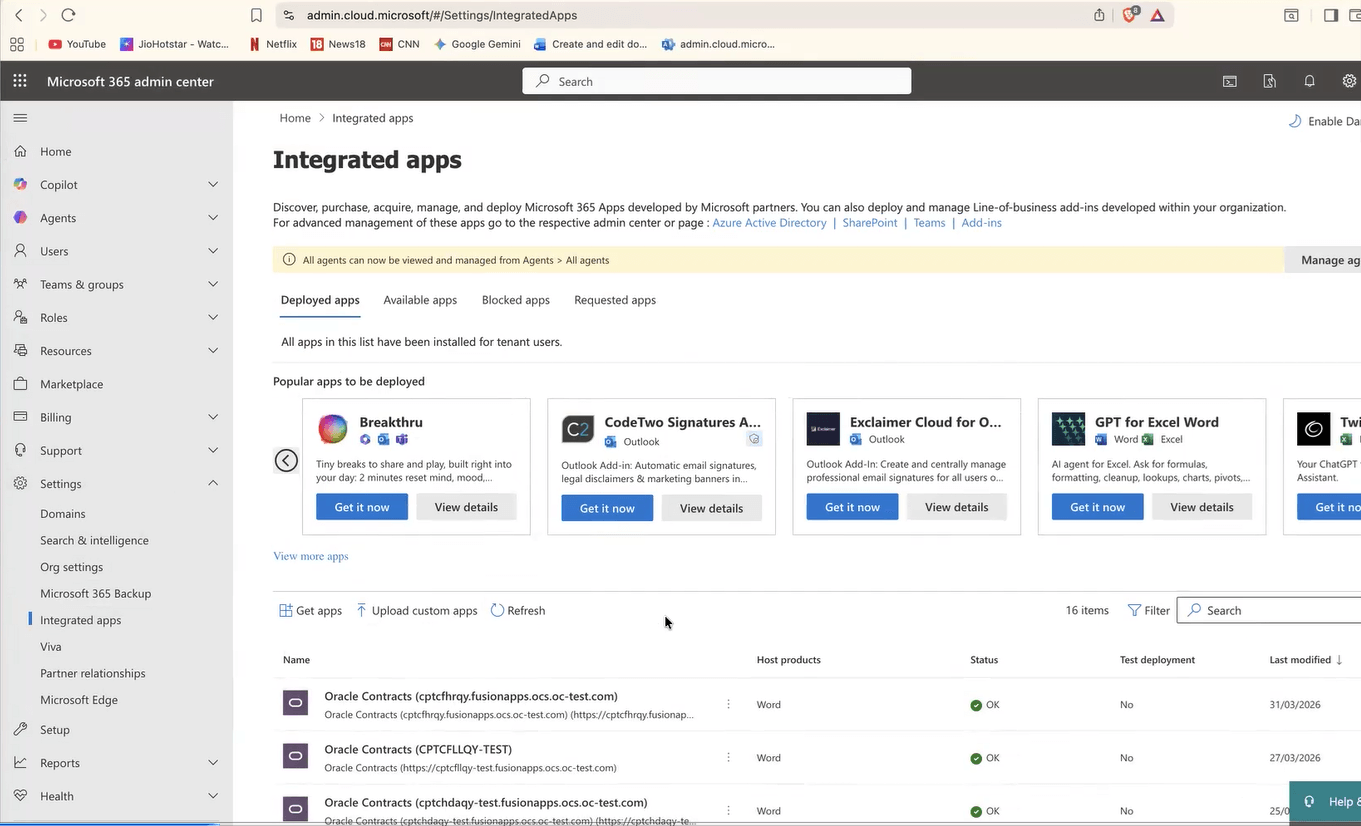
Task: Open the Requested apps tab
Action: pyautogui.click(x=614, y=299)
